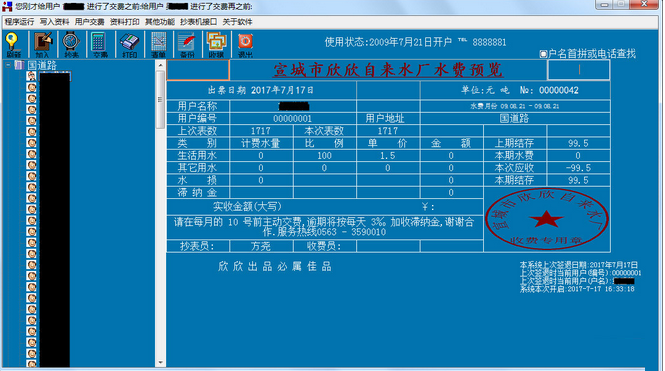The image size is (665, 371).
Task: Open the 资料打印 menu
Action: [x=125, y=22]
